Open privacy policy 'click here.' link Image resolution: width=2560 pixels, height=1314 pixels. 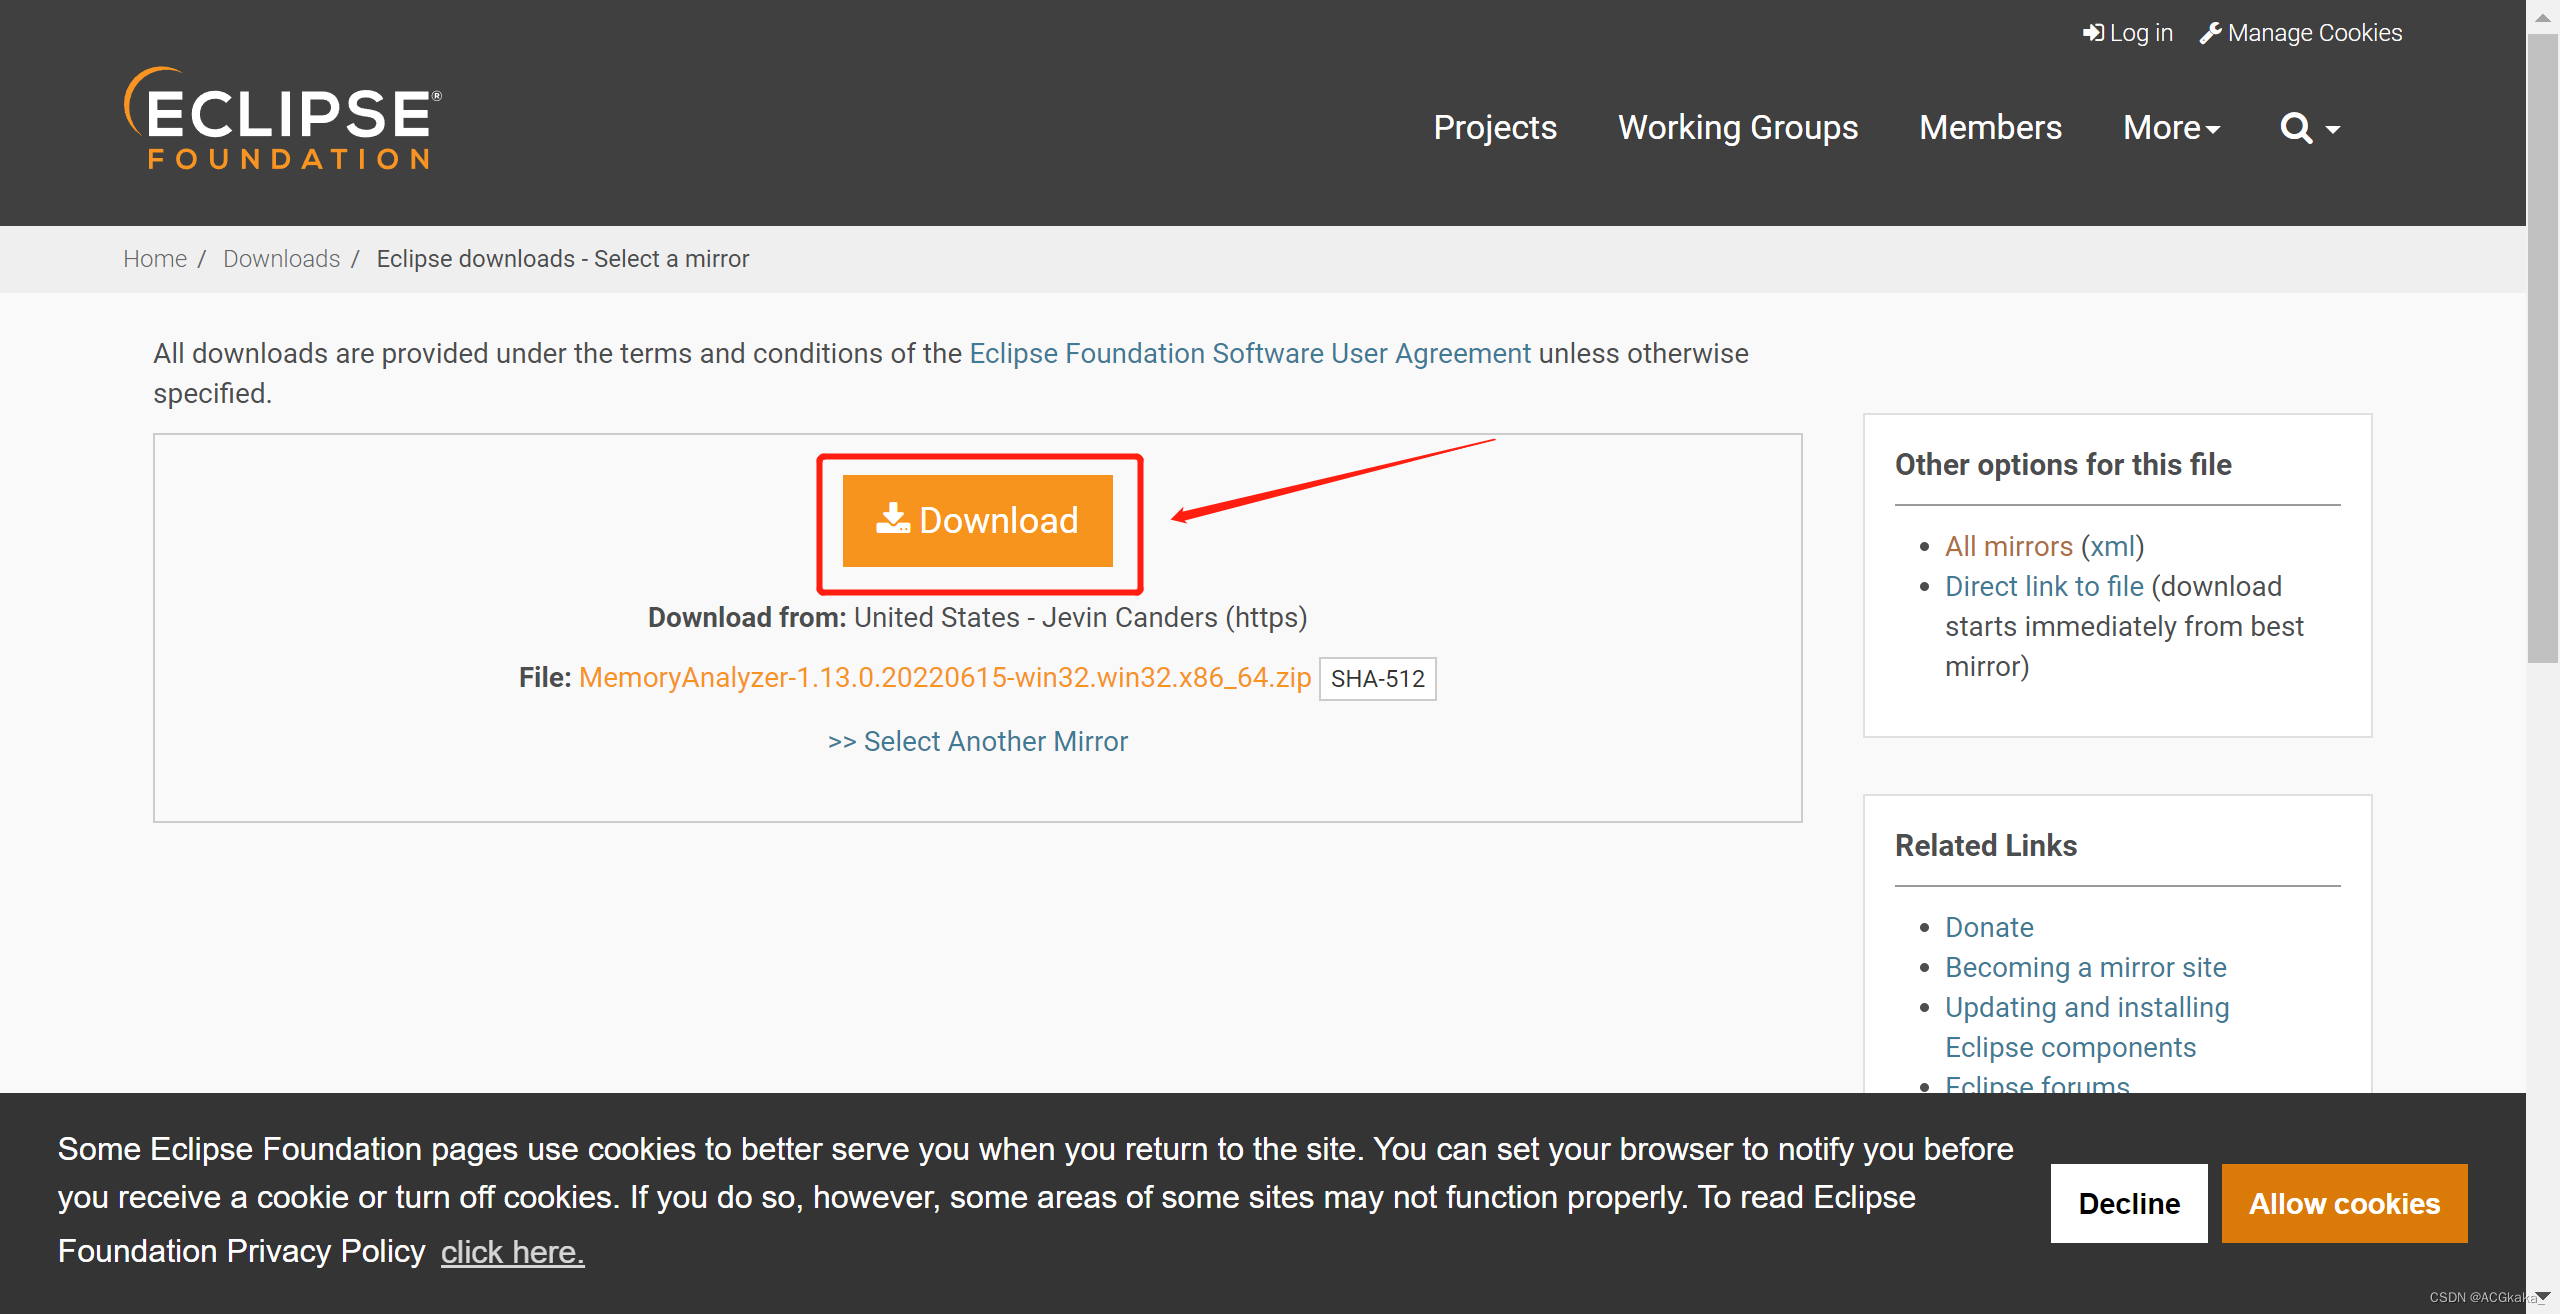tap(512, 1252)
